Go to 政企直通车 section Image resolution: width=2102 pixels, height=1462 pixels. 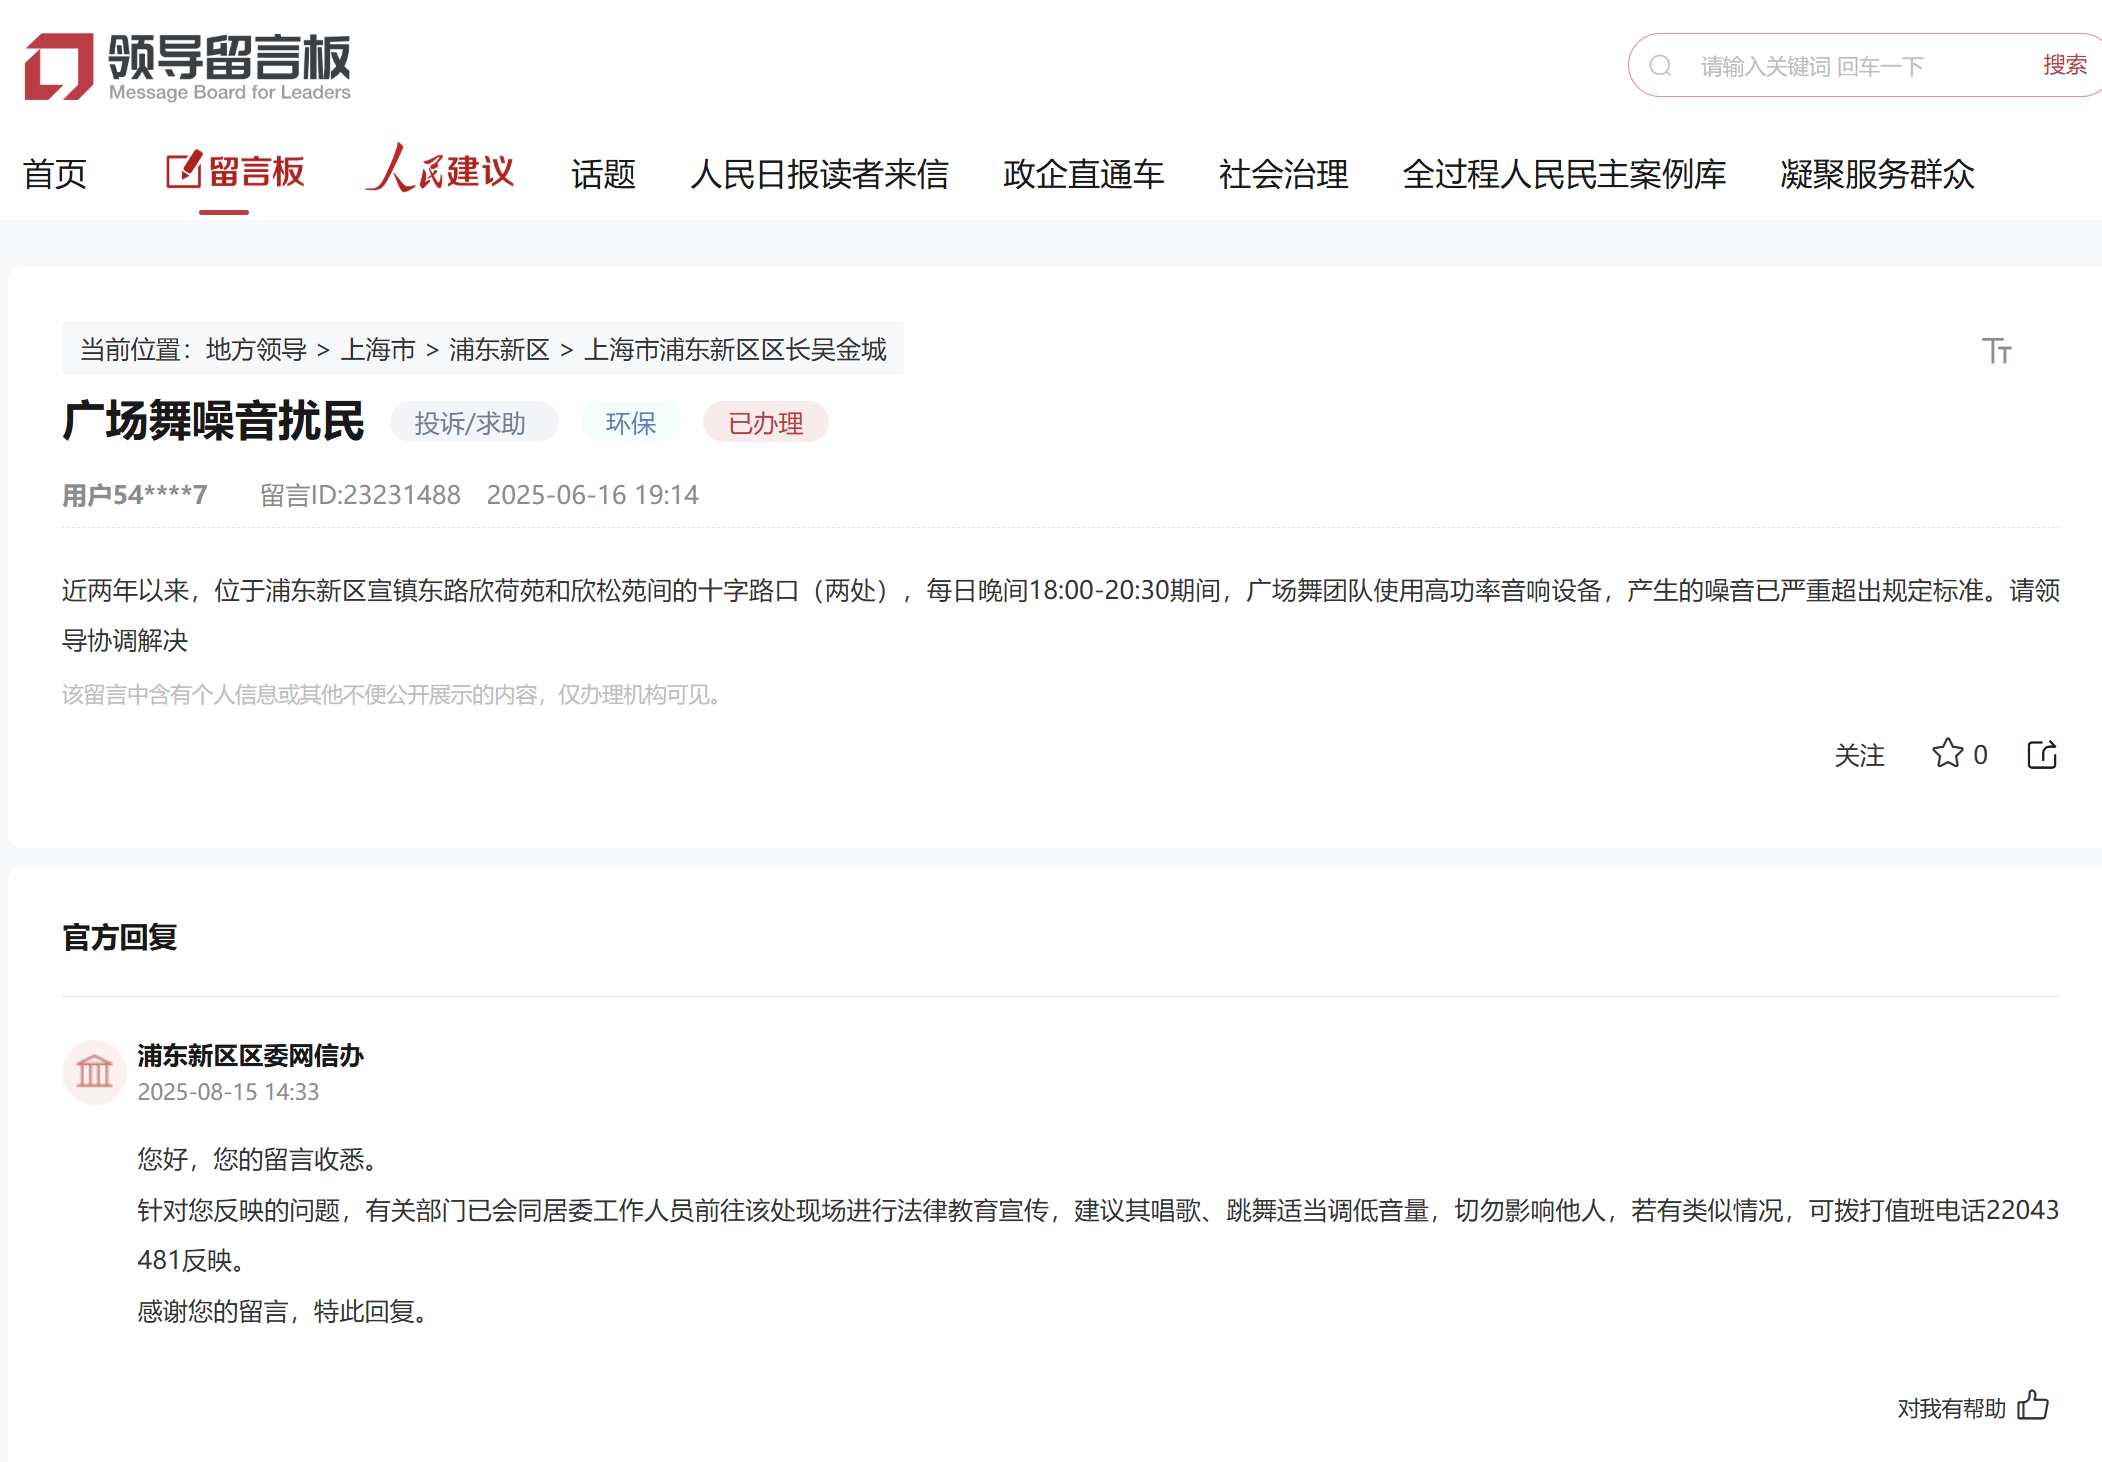pos(1083,174)
